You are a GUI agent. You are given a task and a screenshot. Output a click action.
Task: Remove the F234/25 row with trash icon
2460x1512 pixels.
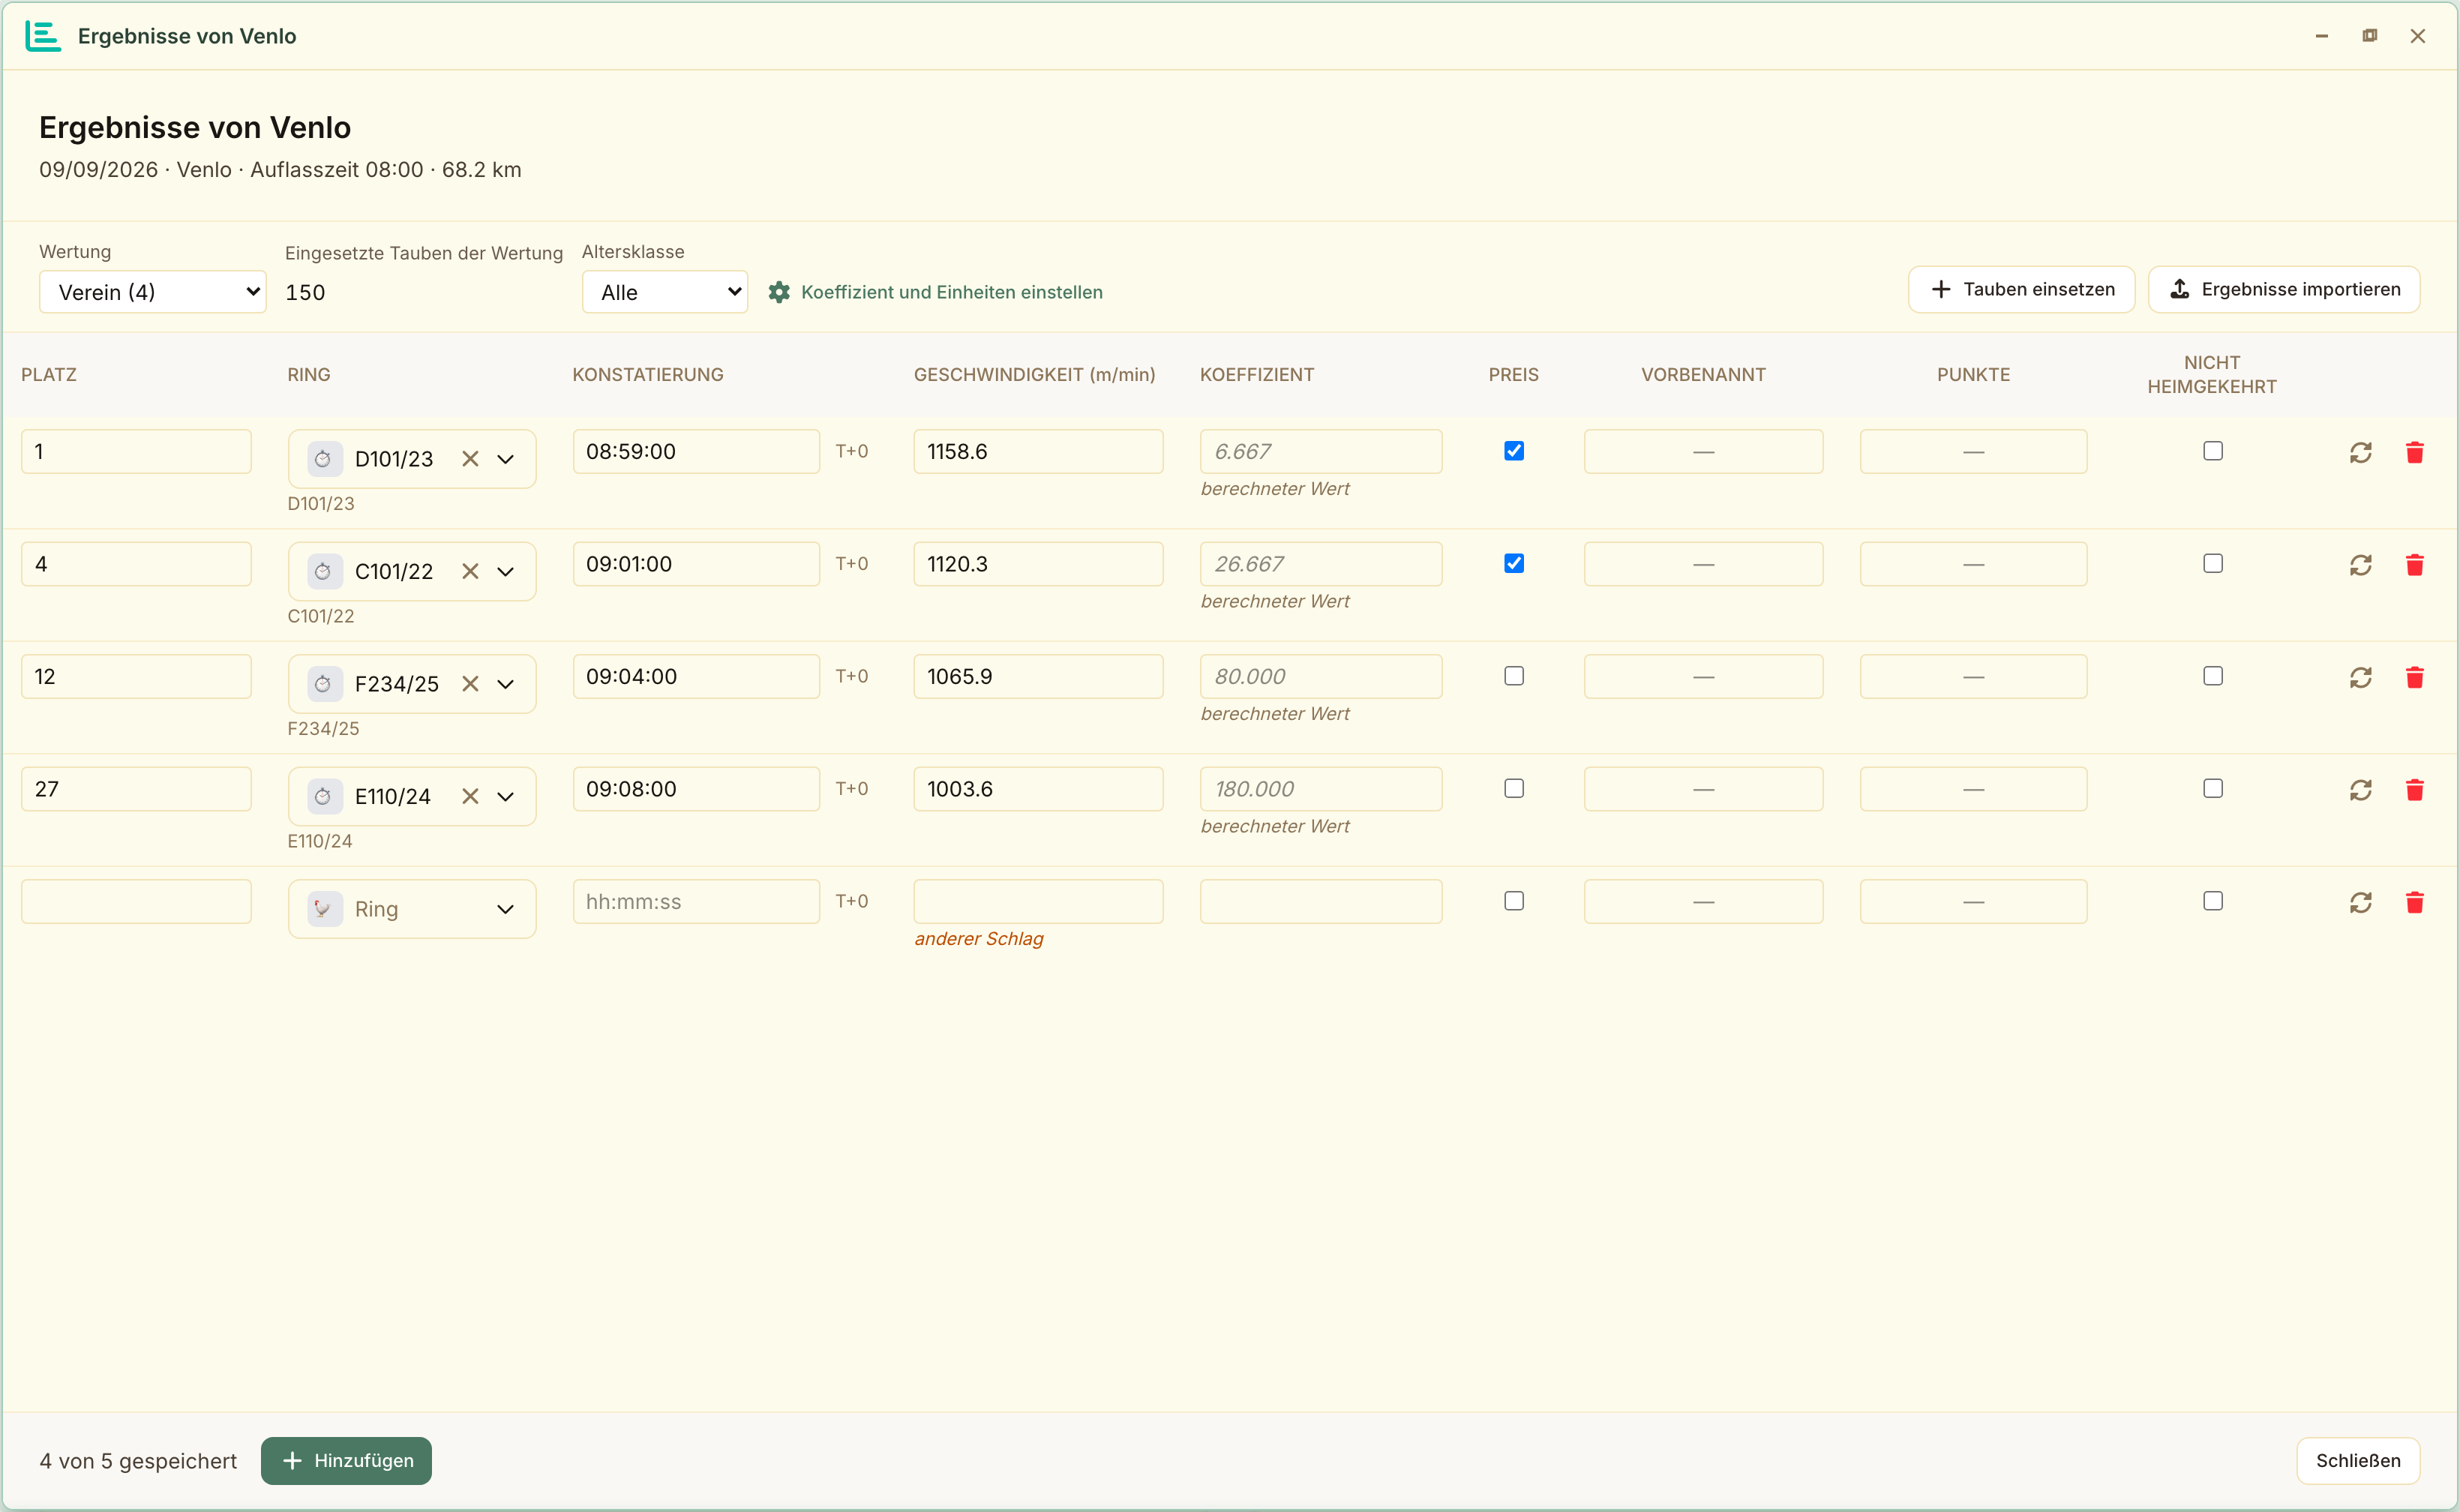2414,677
